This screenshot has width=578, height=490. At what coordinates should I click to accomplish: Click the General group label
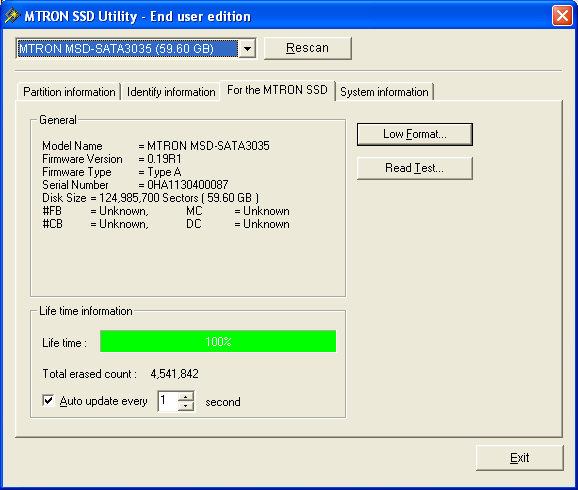[58, 120]
